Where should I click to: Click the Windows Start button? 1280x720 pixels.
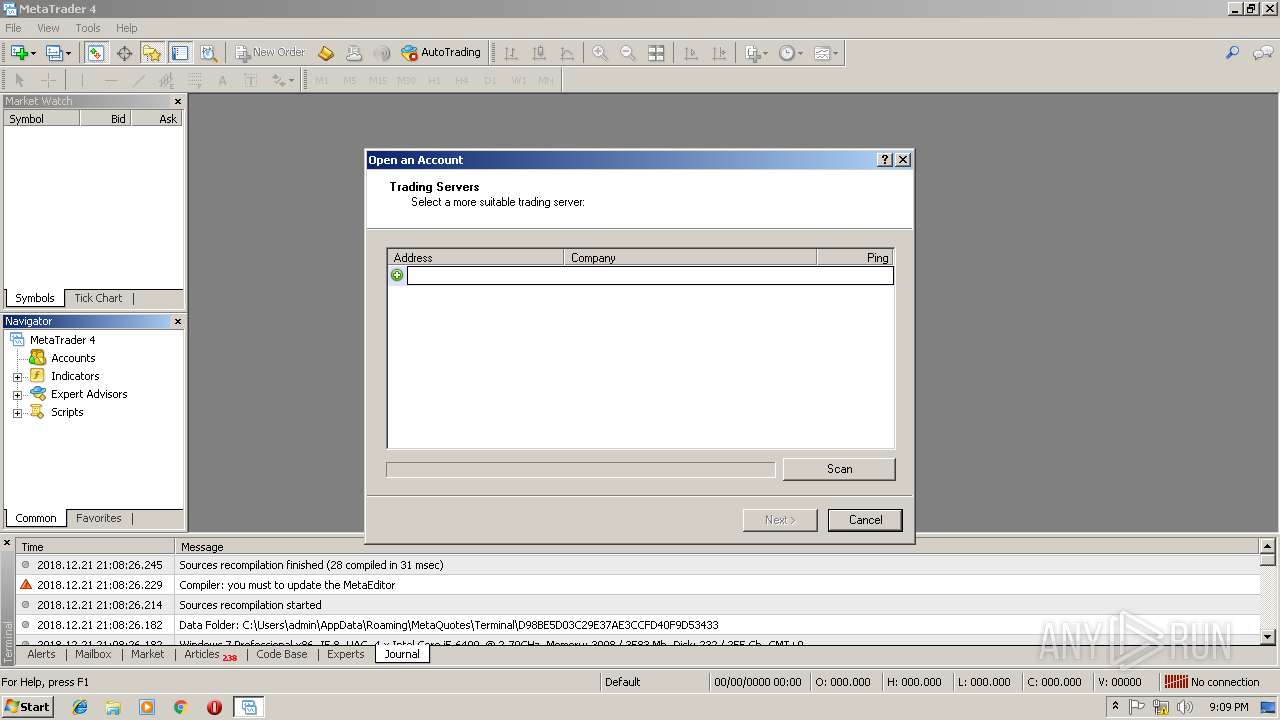27,706
